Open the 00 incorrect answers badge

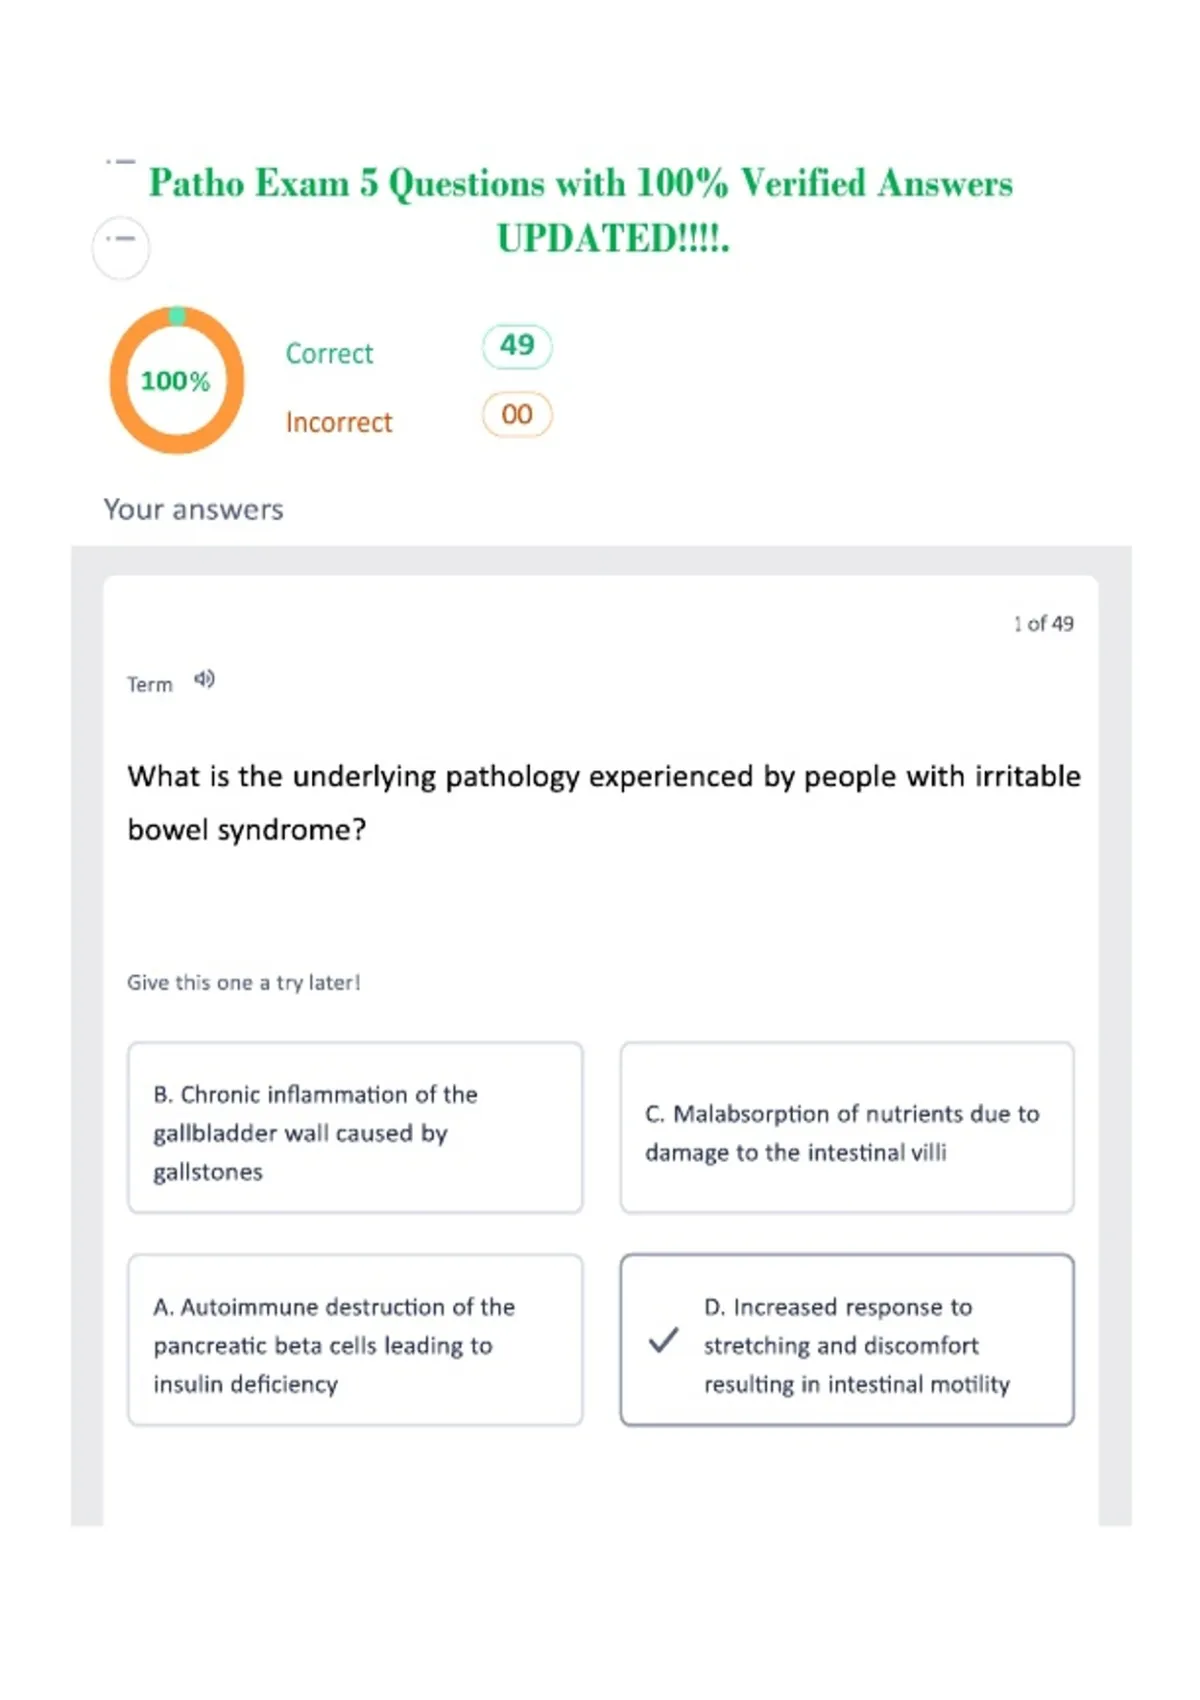[517, 415]
